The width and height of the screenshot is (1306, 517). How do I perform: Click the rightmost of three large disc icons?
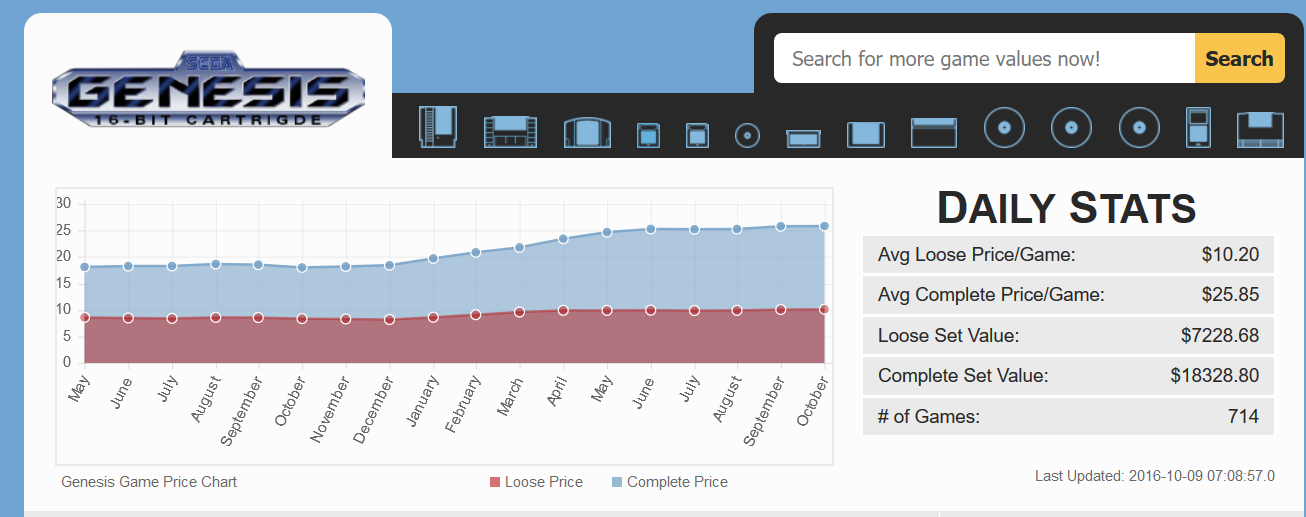(1139, 128)
